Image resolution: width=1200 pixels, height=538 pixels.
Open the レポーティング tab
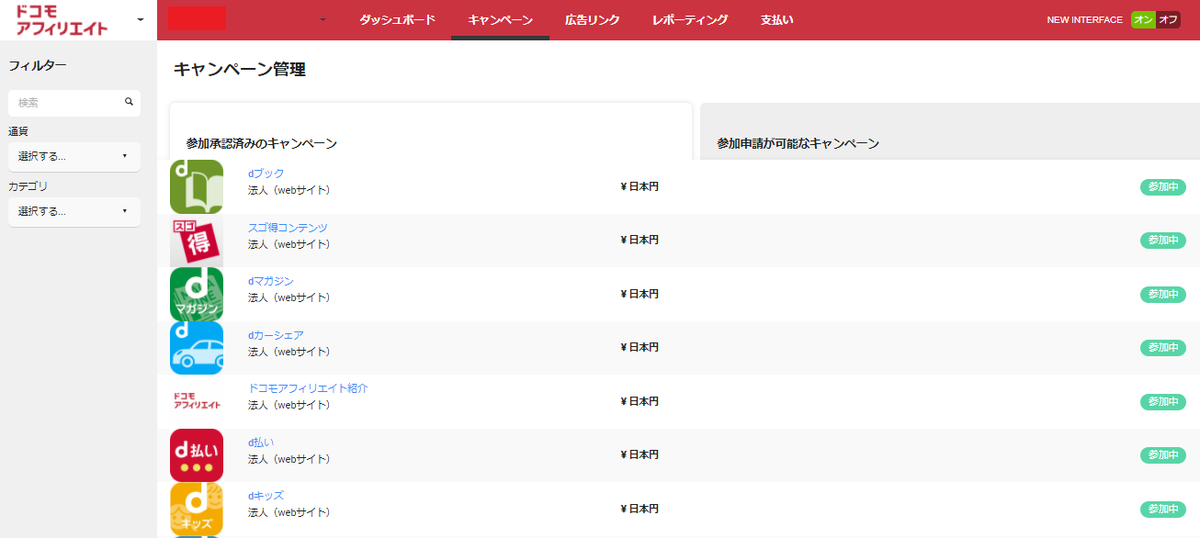(x=690, y=20)
